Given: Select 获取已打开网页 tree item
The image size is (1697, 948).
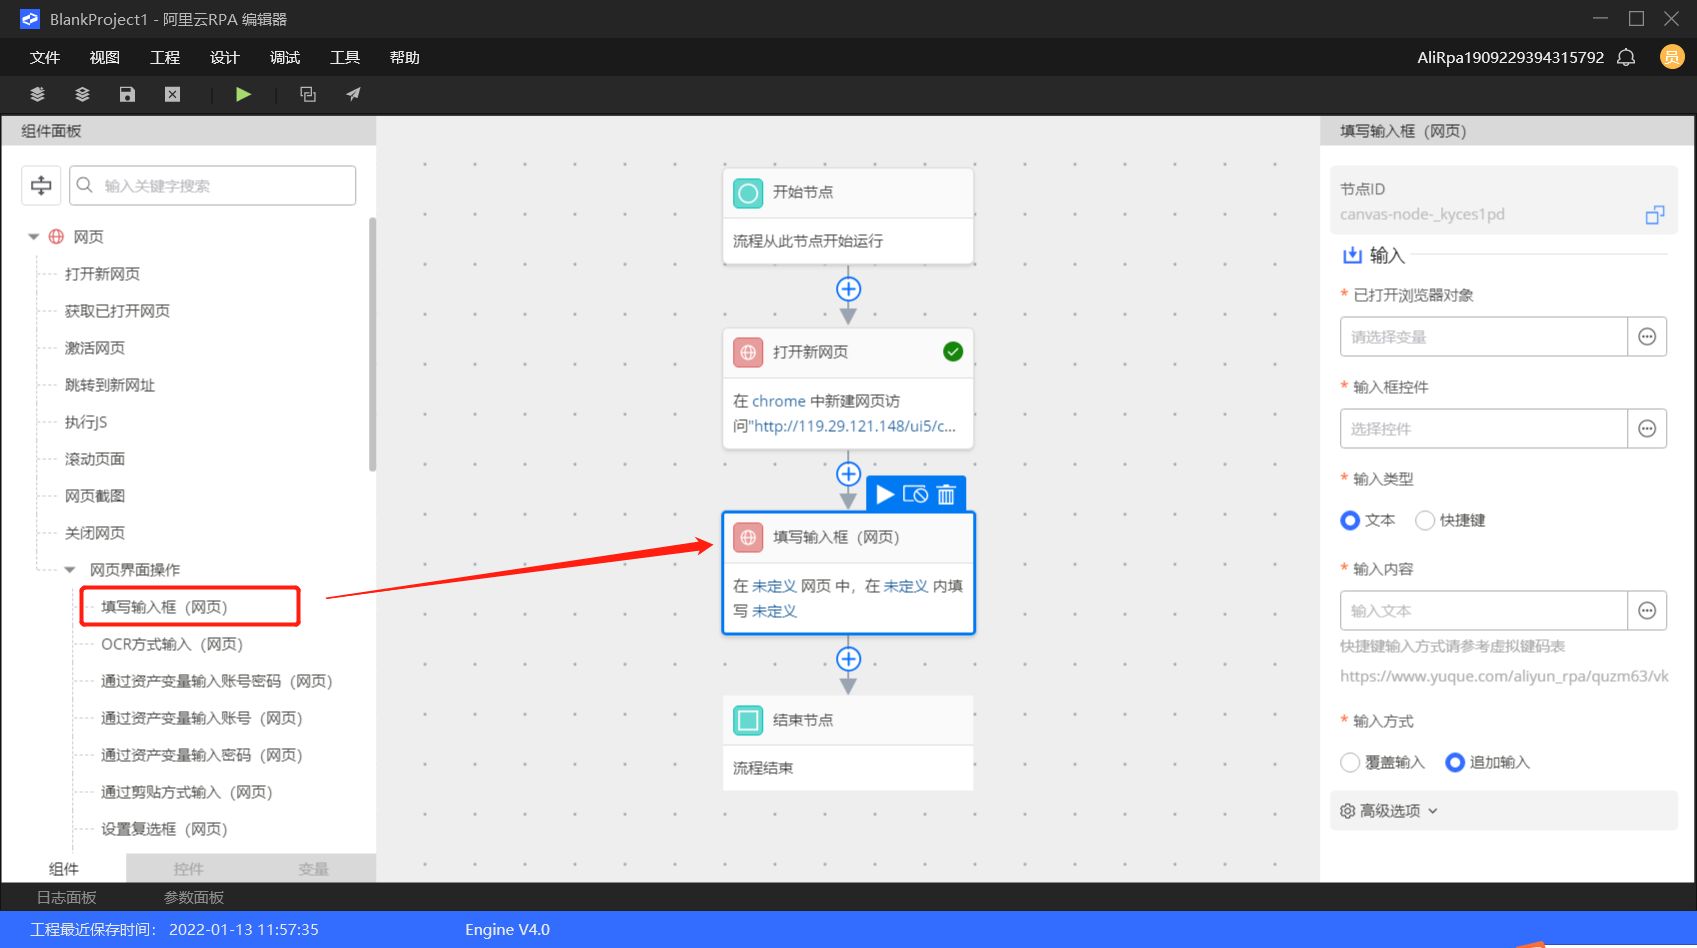Looking at the screenshot, I should pos(118,311).
